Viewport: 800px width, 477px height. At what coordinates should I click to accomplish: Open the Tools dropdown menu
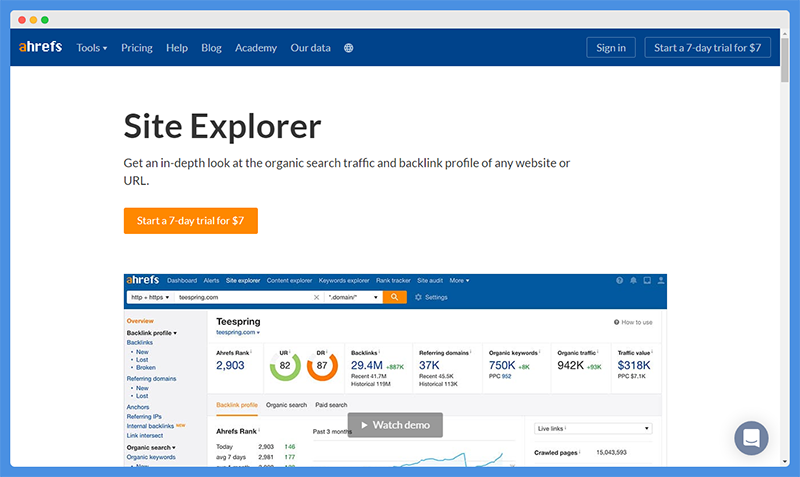pyautogui.click(x=92, y=48)
